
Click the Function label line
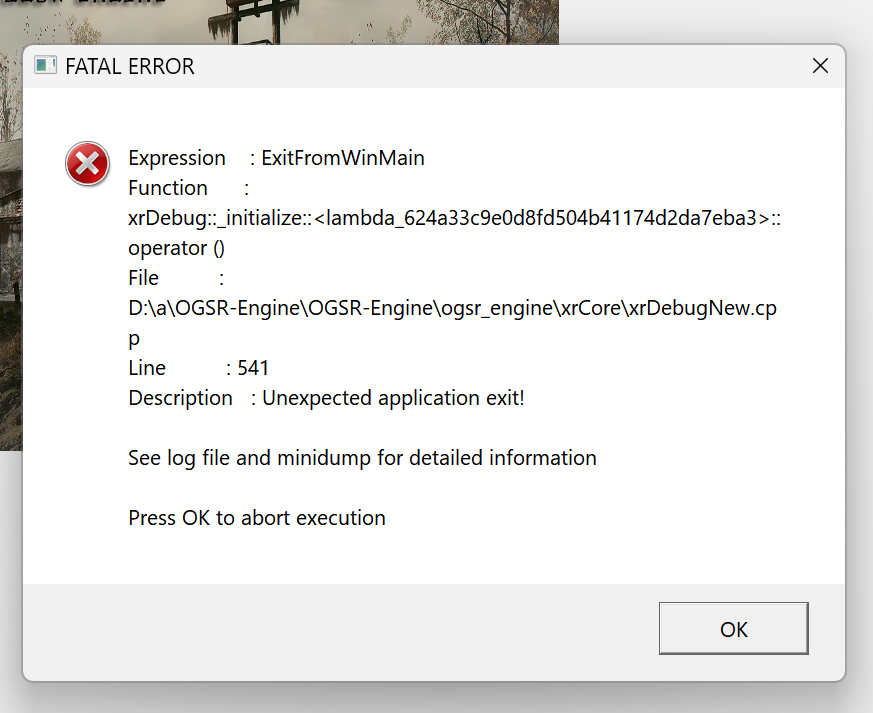(189, 188)
